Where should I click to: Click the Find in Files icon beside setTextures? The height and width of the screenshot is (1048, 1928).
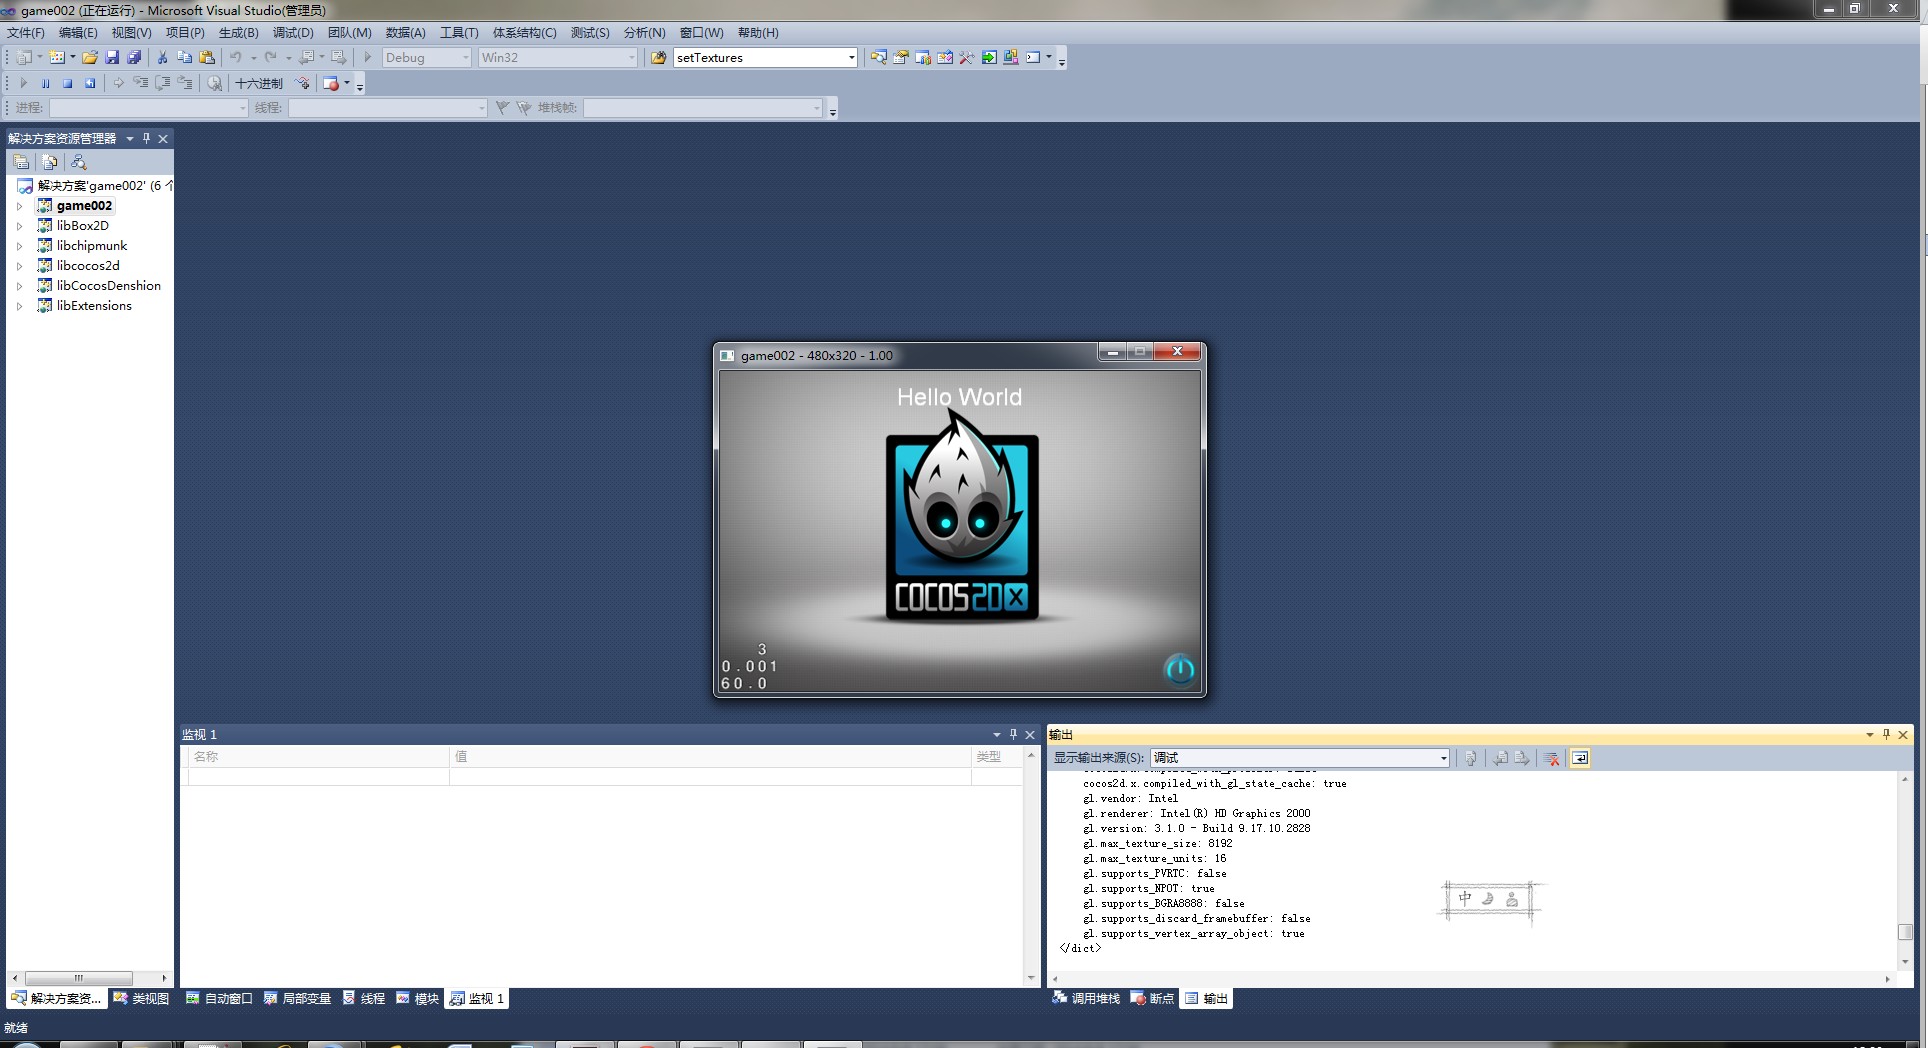tap(658, 58)
